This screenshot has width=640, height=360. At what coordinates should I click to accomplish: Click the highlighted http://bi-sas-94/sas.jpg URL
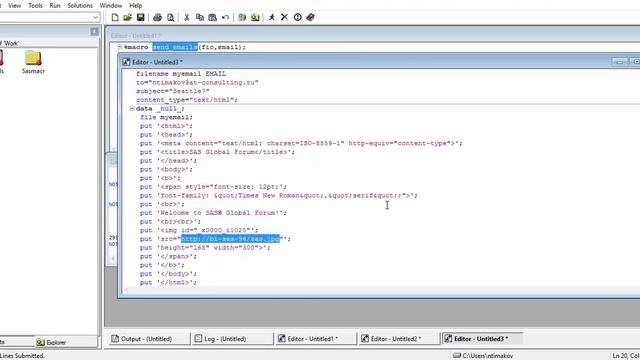tap(230, 239)
